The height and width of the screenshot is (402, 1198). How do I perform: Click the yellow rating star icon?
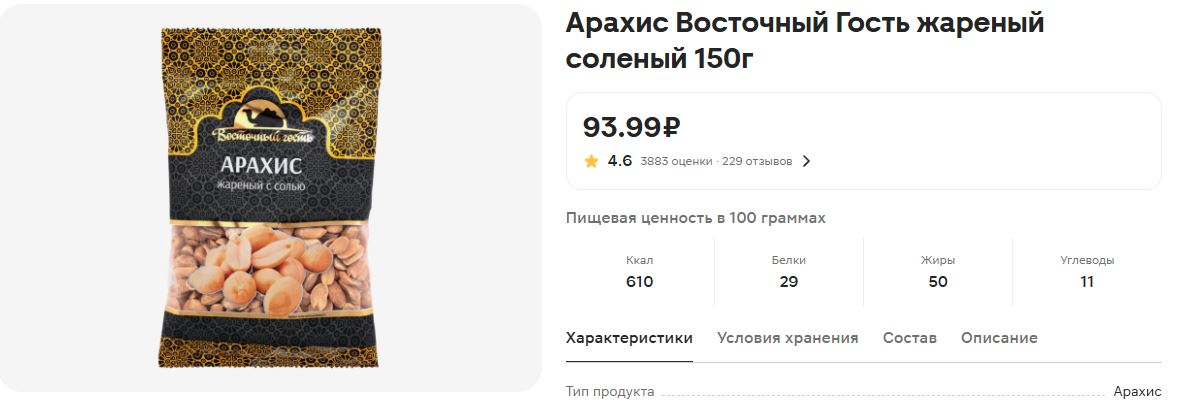click(591, 161)
